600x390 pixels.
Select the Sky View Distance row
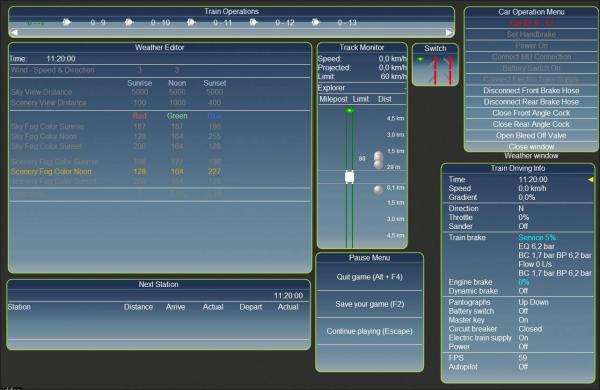(x=160, y=92)
